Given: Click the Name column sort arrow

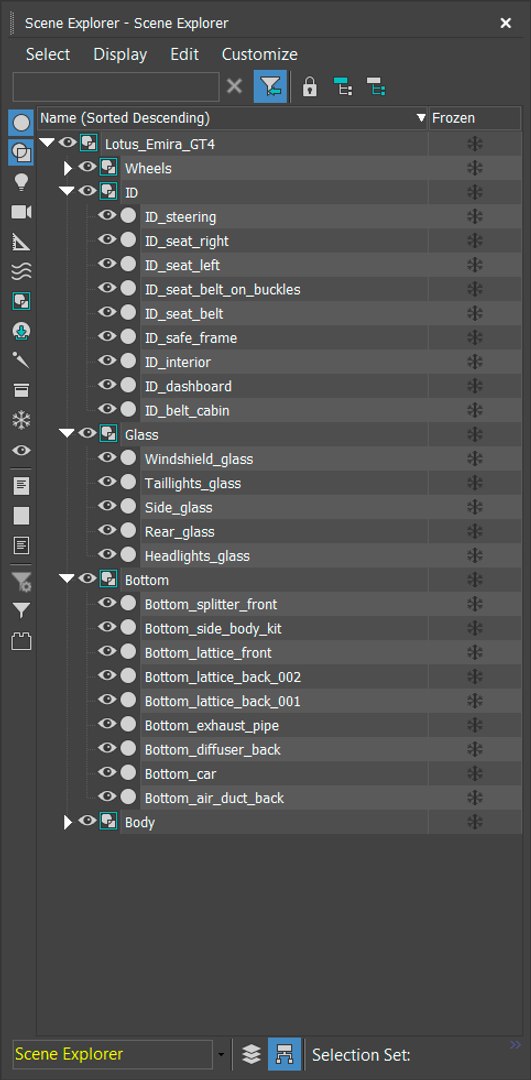Looking at the screenshot, I should (x=421, y=118).
